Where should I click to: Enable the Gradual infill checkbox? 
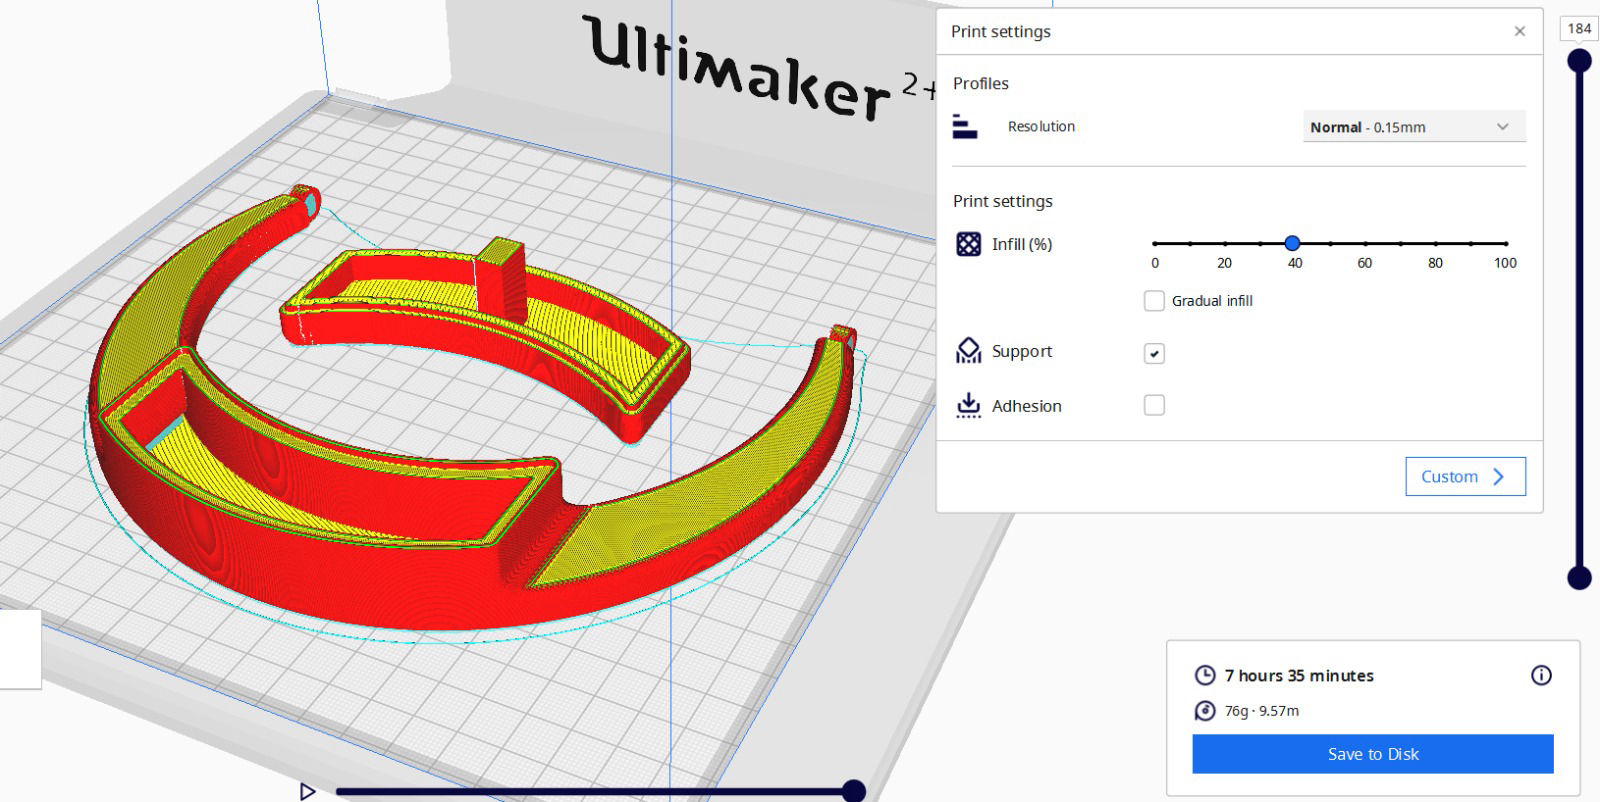pos(1154,300)
